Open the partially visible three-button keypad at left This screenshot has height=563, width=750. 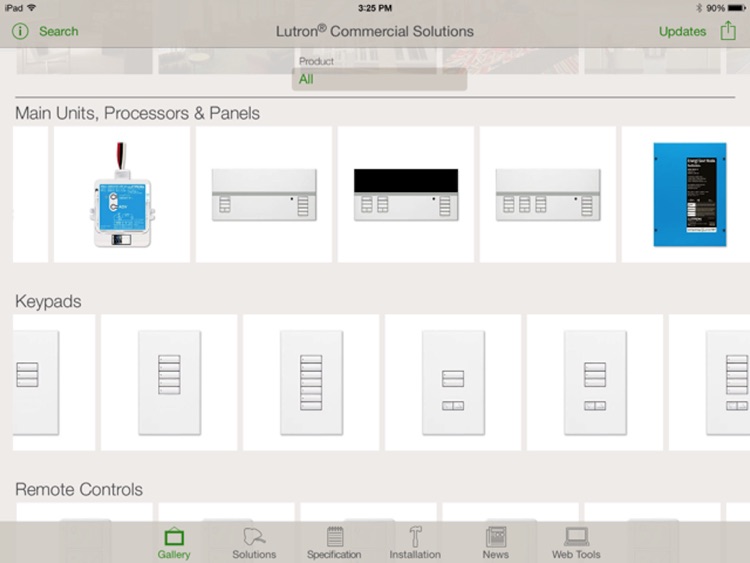tap(54, 382)
